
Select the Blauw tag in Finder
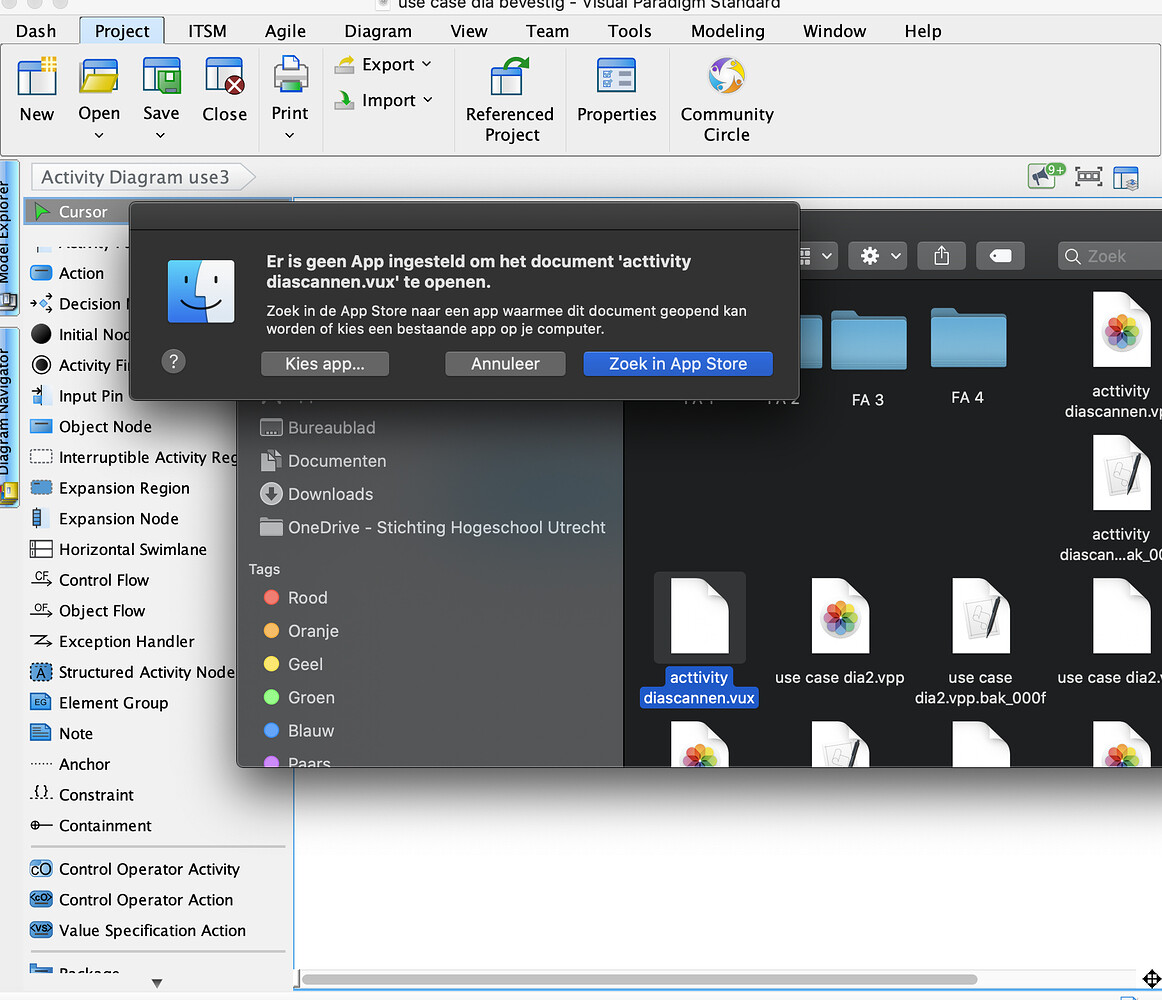point(299,731)
